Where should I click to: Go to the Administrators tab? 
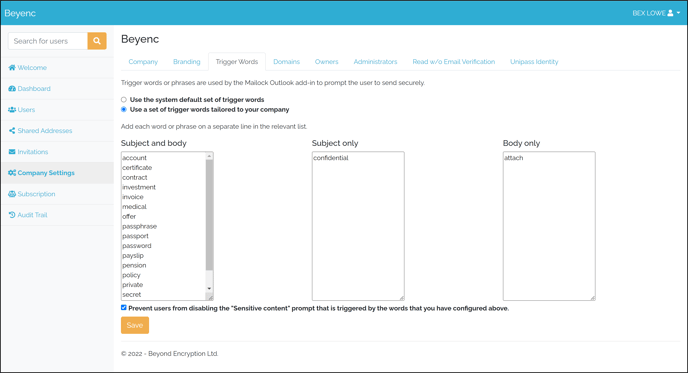click(x=375, y=62)
